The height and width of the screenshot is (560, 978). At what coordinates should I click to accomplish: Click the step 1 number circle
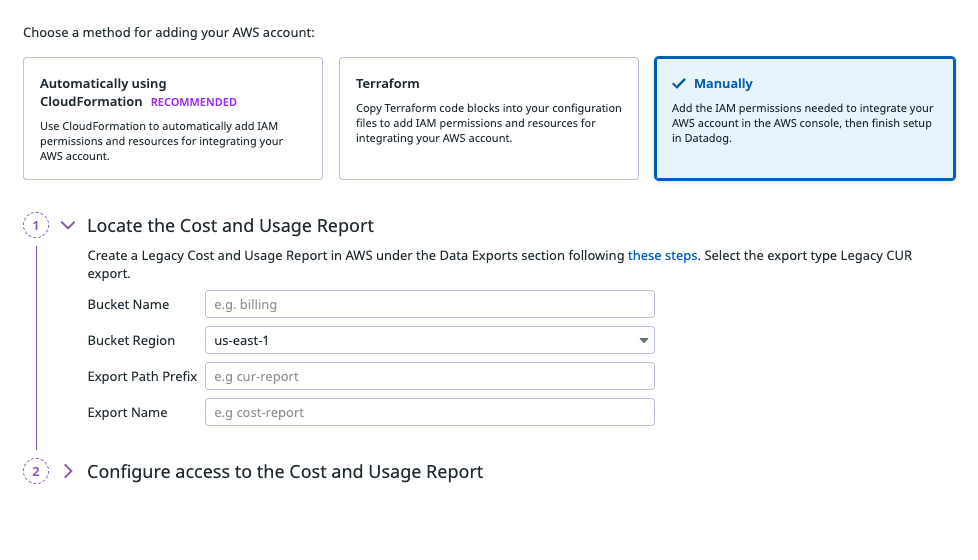coord(36,226)
